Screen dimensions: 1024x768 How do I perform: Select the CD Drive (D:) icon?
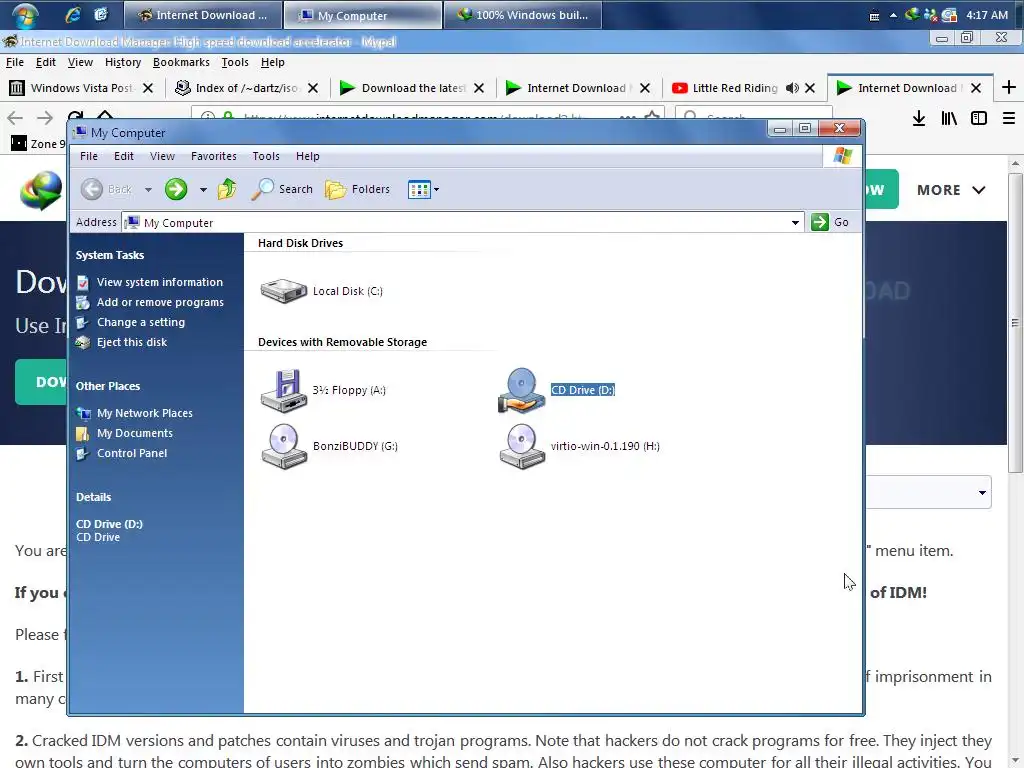pyautogui.click(x=521, y=391)
